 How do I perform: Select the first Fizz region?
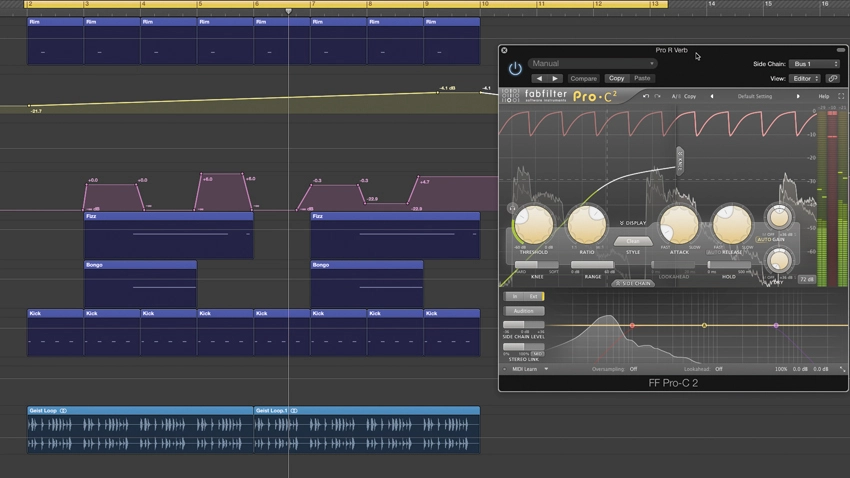169,236
